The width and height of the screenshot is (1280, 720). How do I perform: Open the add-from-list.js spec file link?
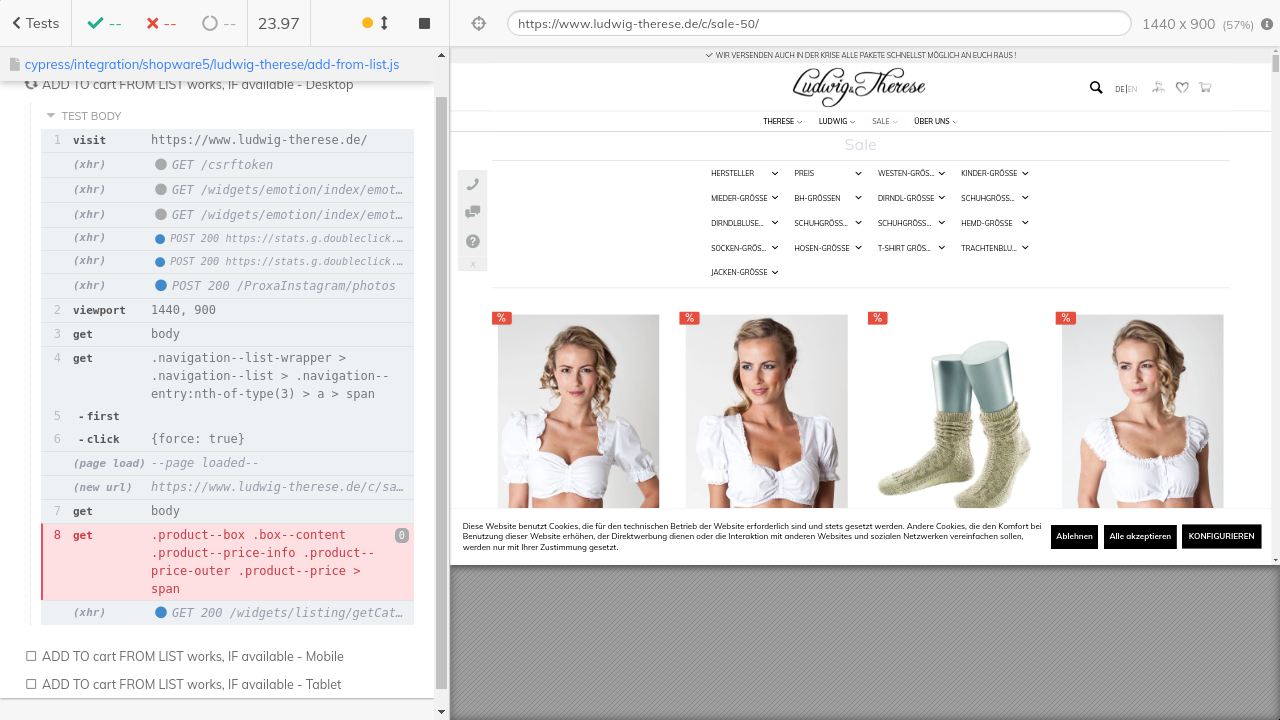[211, 64]
